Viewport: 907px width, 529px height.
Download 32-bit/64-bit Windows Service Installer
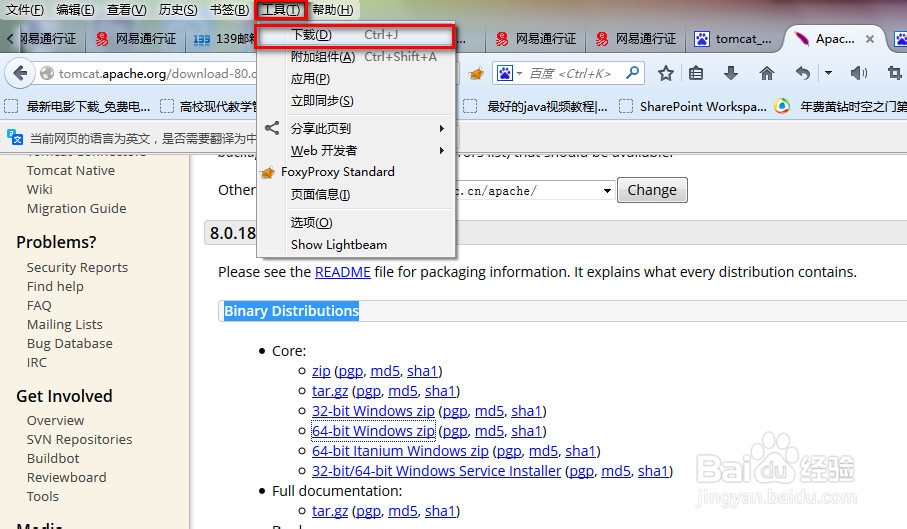[436, 471]
